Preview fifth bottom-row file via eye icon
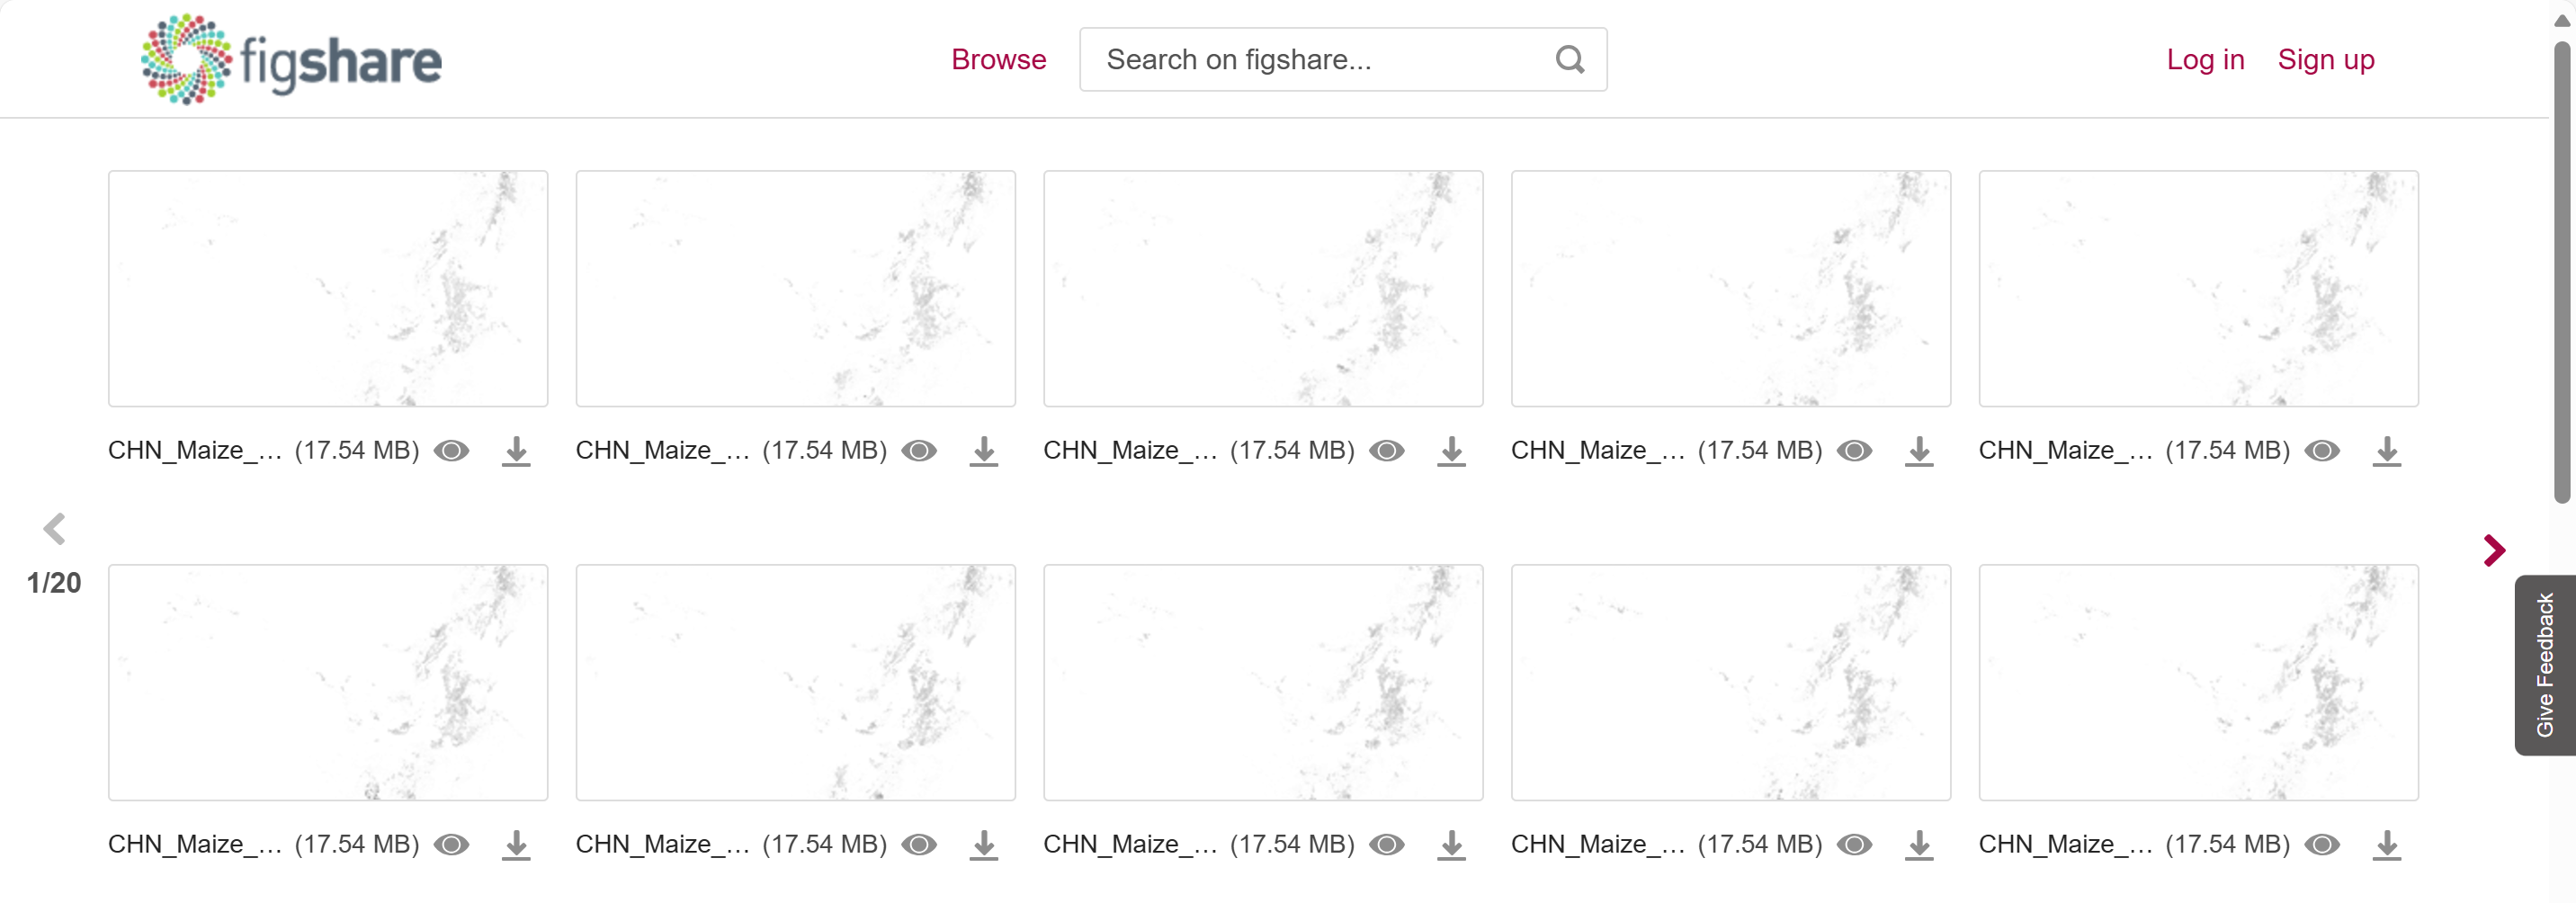The width and height of the screenshot is (2576, 903). point(2322,845)
